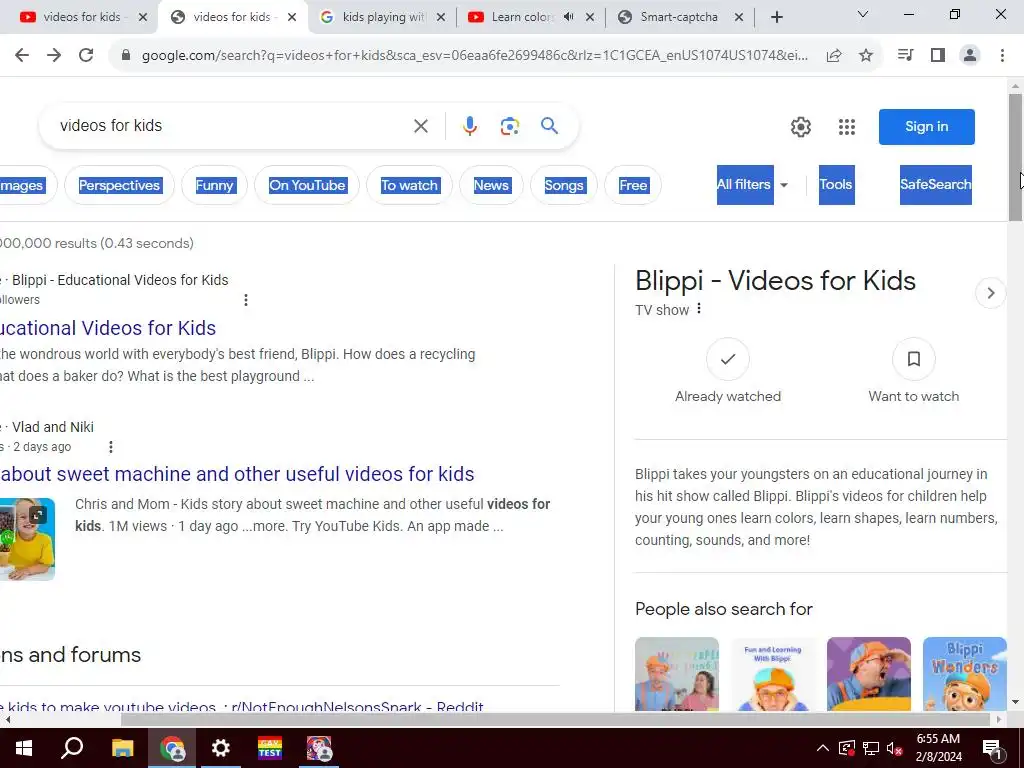1024x768 pixels.
Task: Click the Sign in button
Action: point(927,127)
